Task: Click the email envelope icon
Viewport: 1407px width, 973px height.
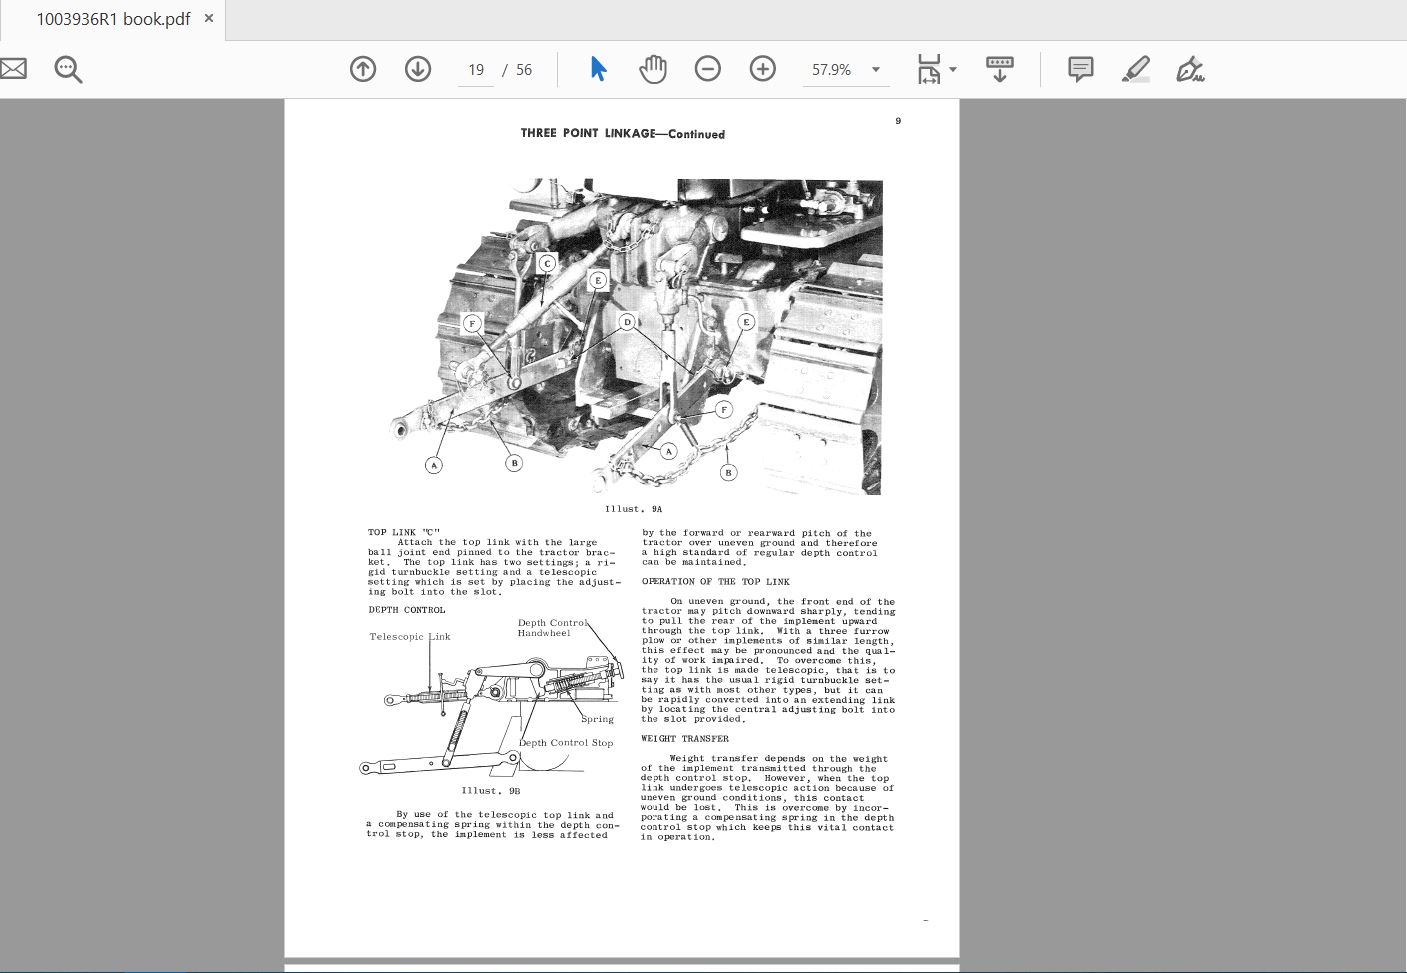Action: pyautogui.click(x=12, y=69)
